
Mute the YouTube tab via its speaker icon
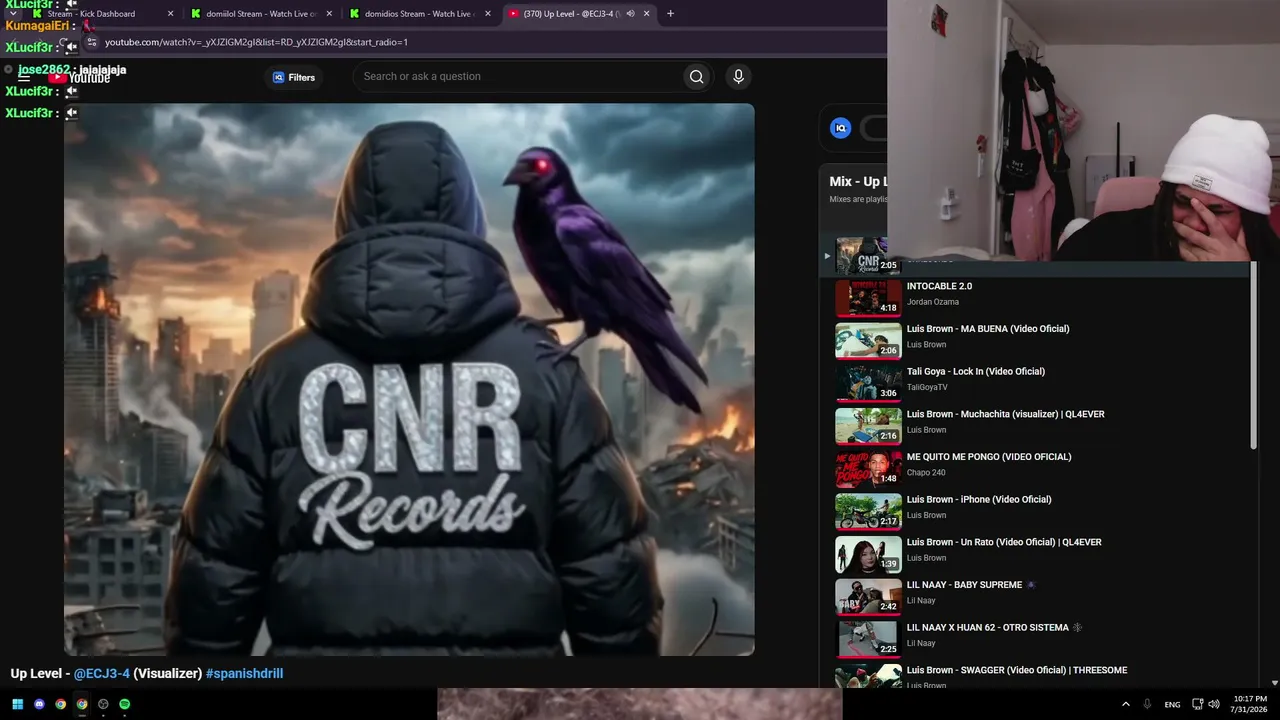pos(630,14)
